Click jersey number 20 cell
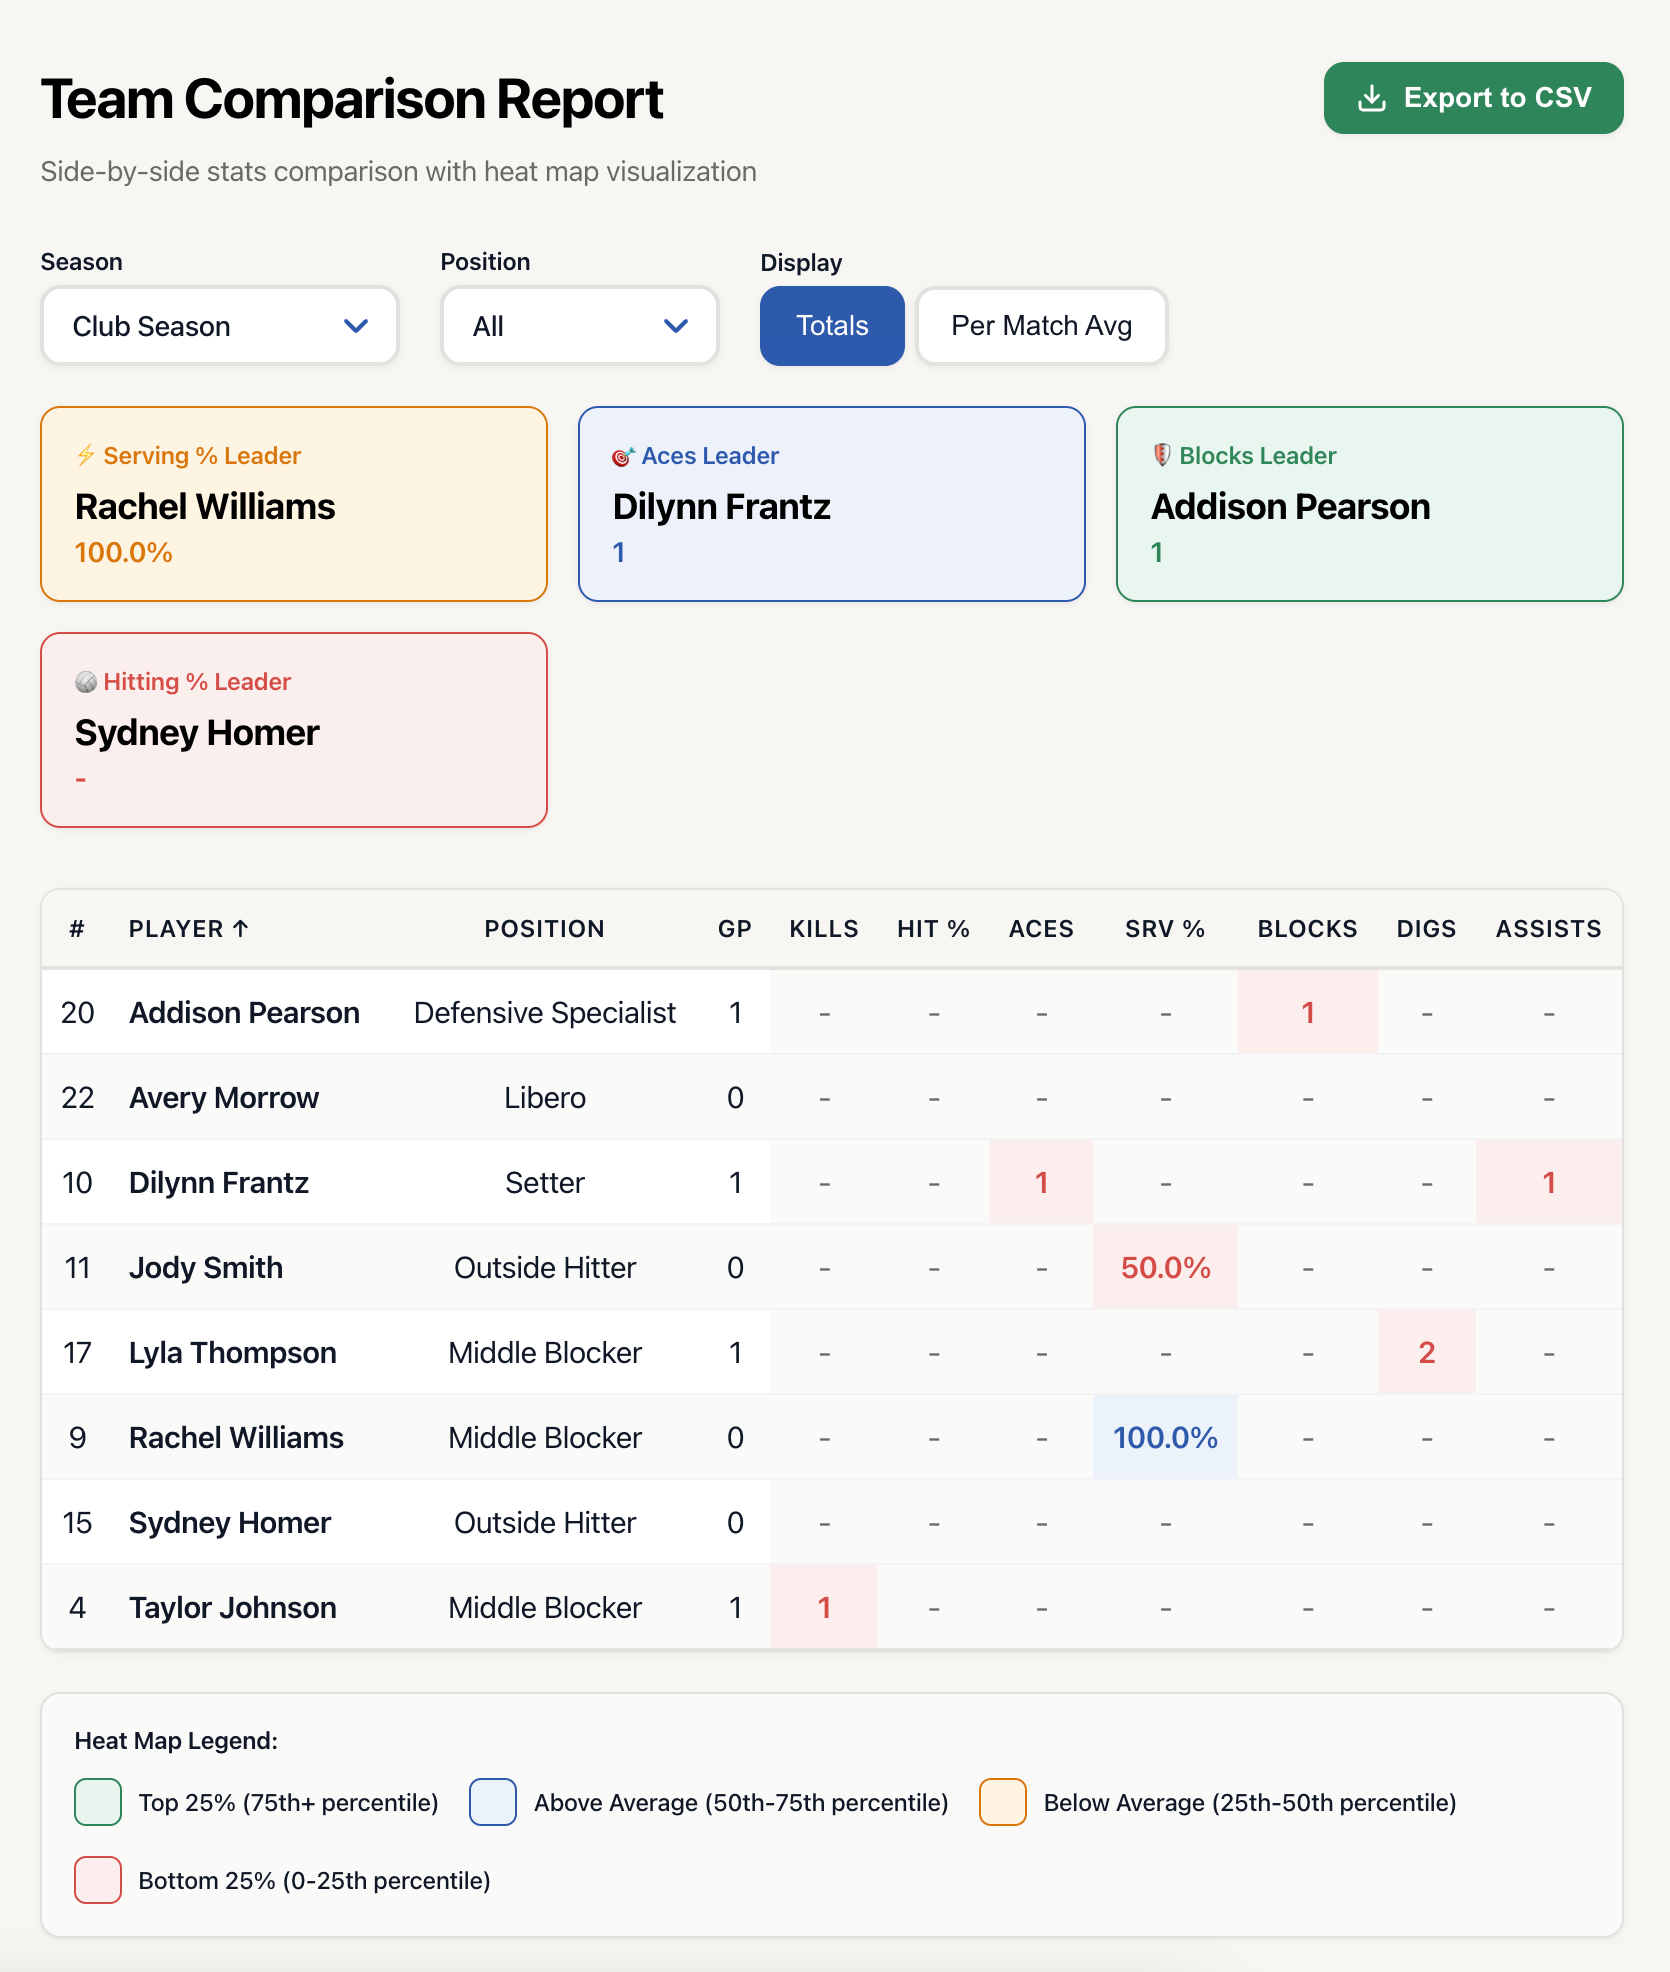Image resolution: width=1670 pixels, height=1972 pixels. point(78,1013)
